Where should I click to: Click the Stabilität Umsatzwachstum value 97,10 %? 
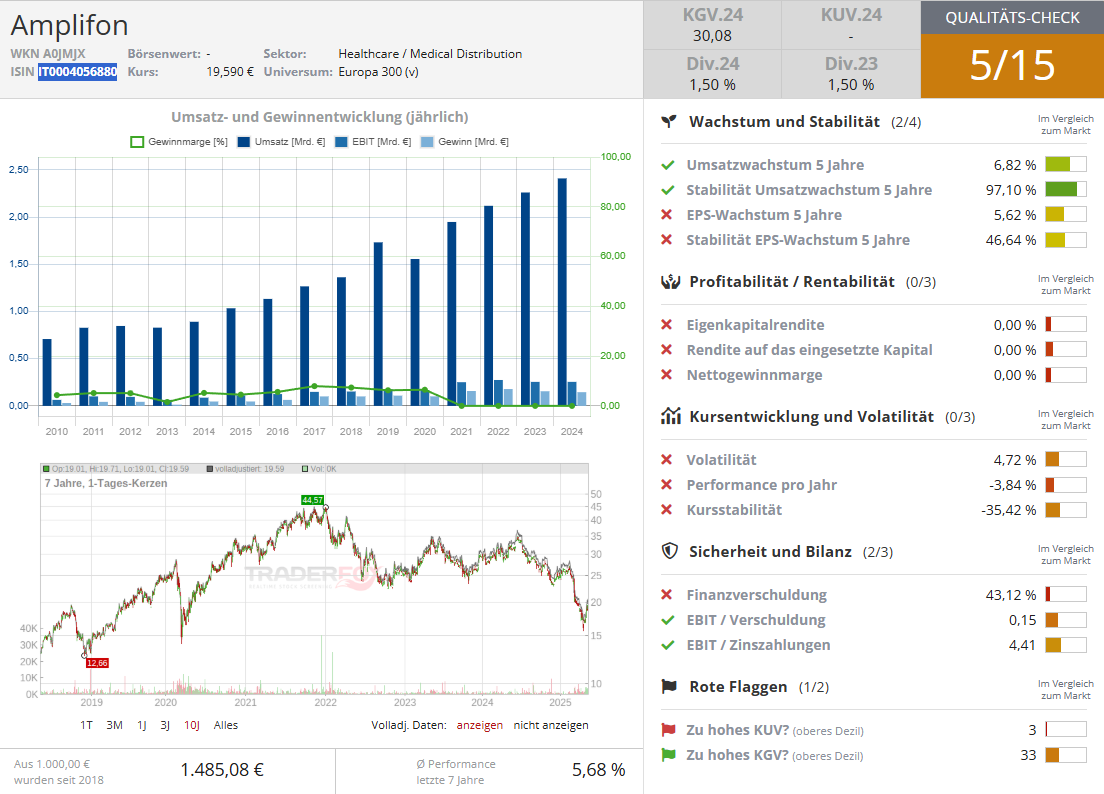1011,190
